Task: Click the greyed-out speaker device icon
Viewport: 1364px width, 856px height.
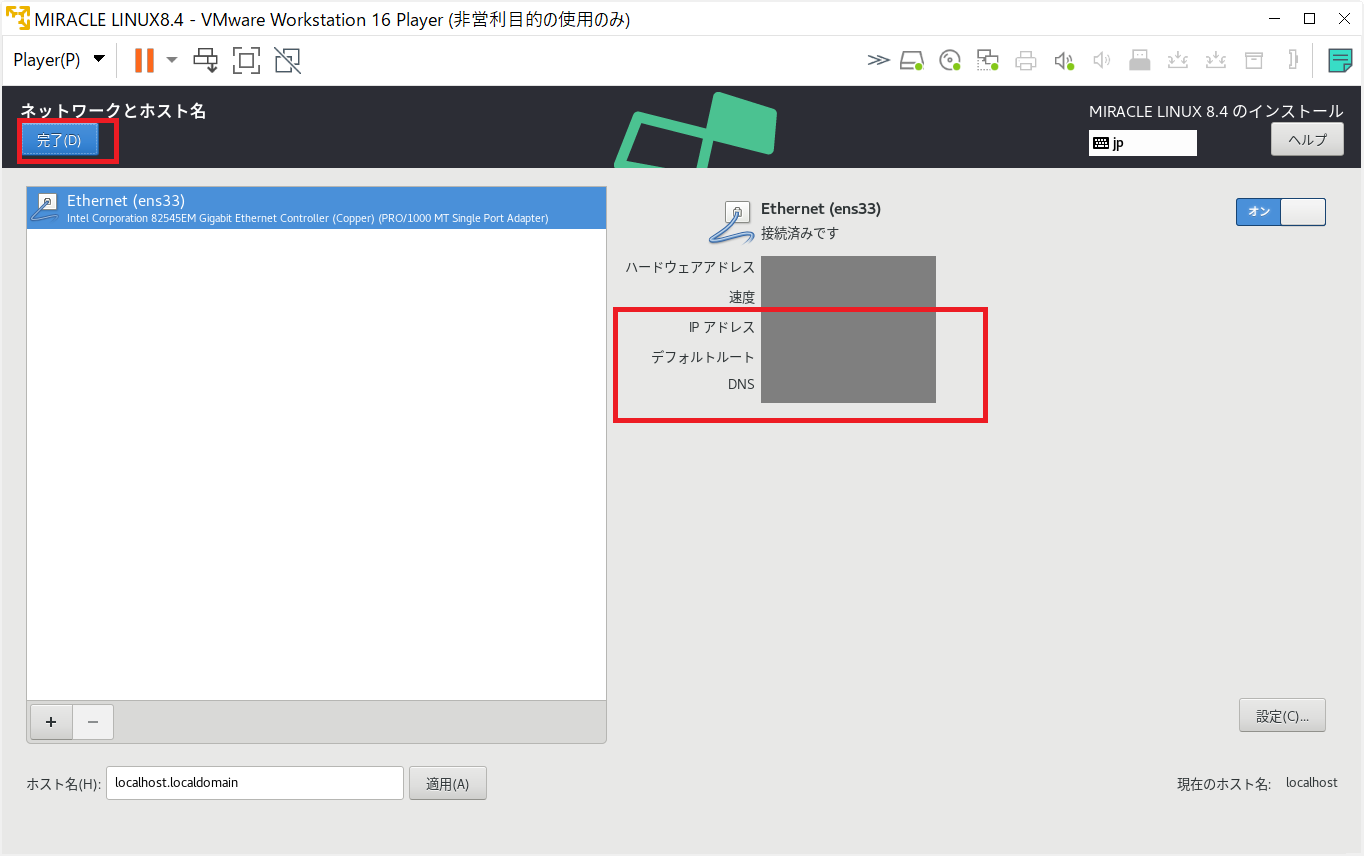Action: (1102, 60)
